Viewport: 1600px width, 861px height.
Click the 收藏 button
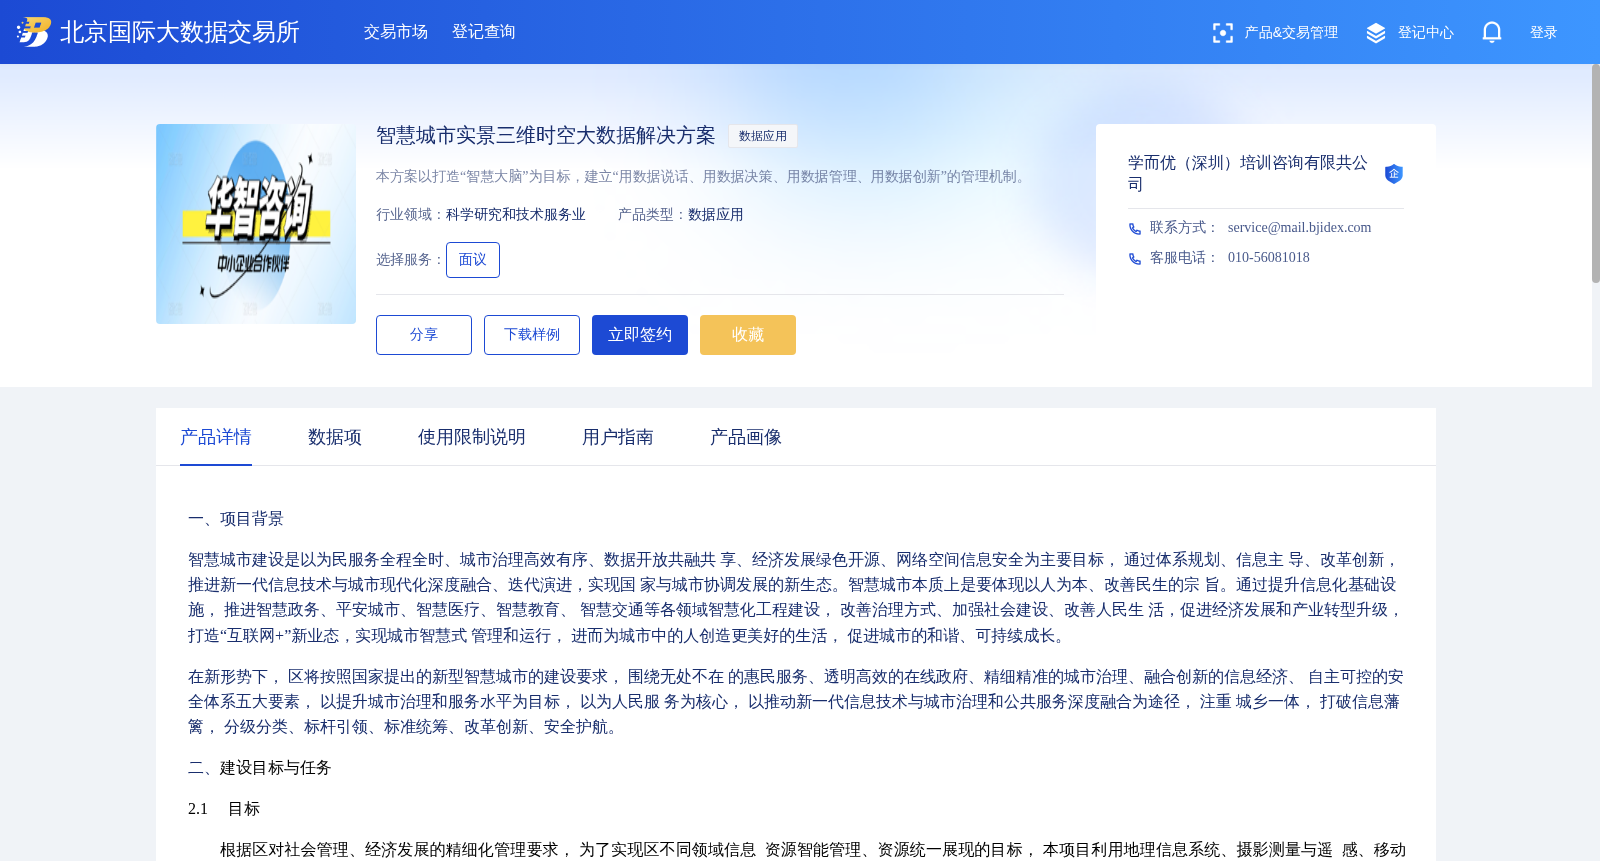[748, 335]
